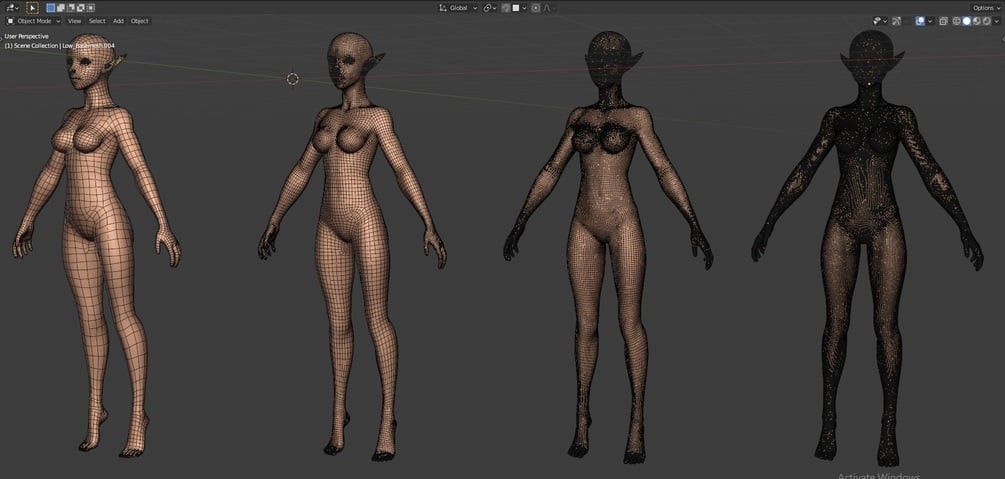The height and width of the screenshot is (479, 1005).
Task: Choose the Invert selection mode icon
Action: click(x=81, y=8)
